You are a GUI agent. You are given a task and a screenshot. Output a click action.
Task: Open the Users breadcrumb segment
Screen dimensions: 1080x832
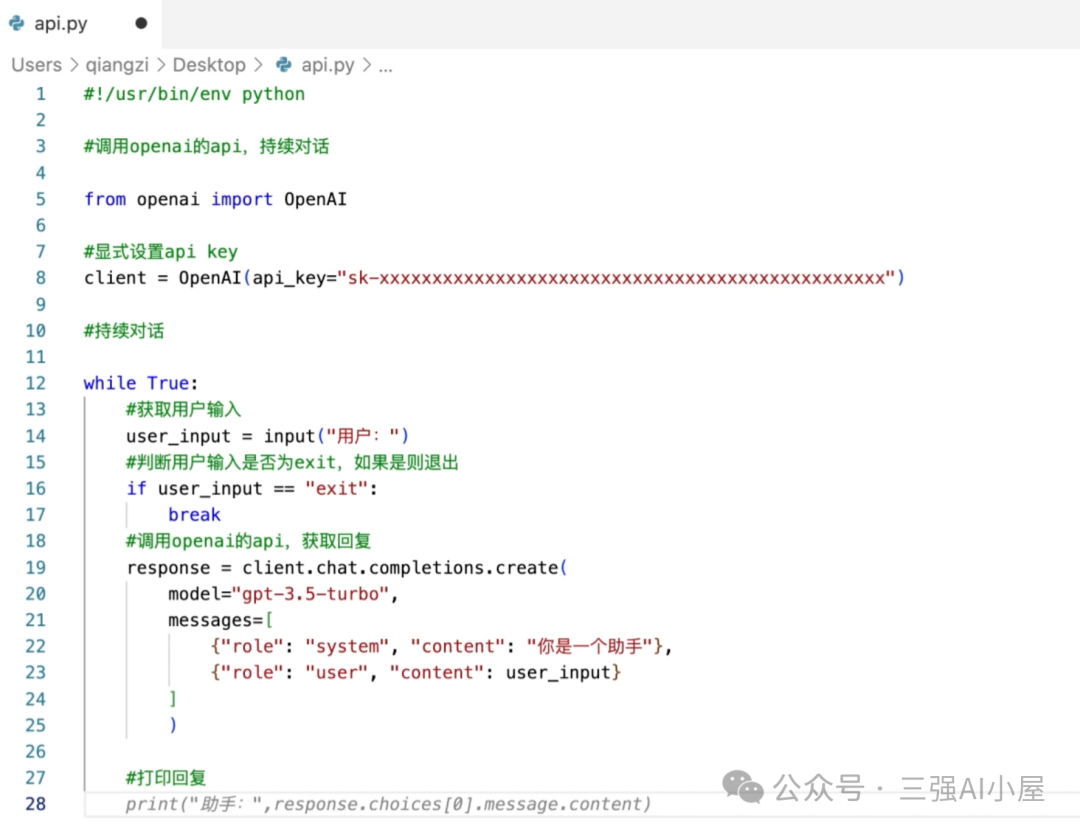[x=36, y=65]
